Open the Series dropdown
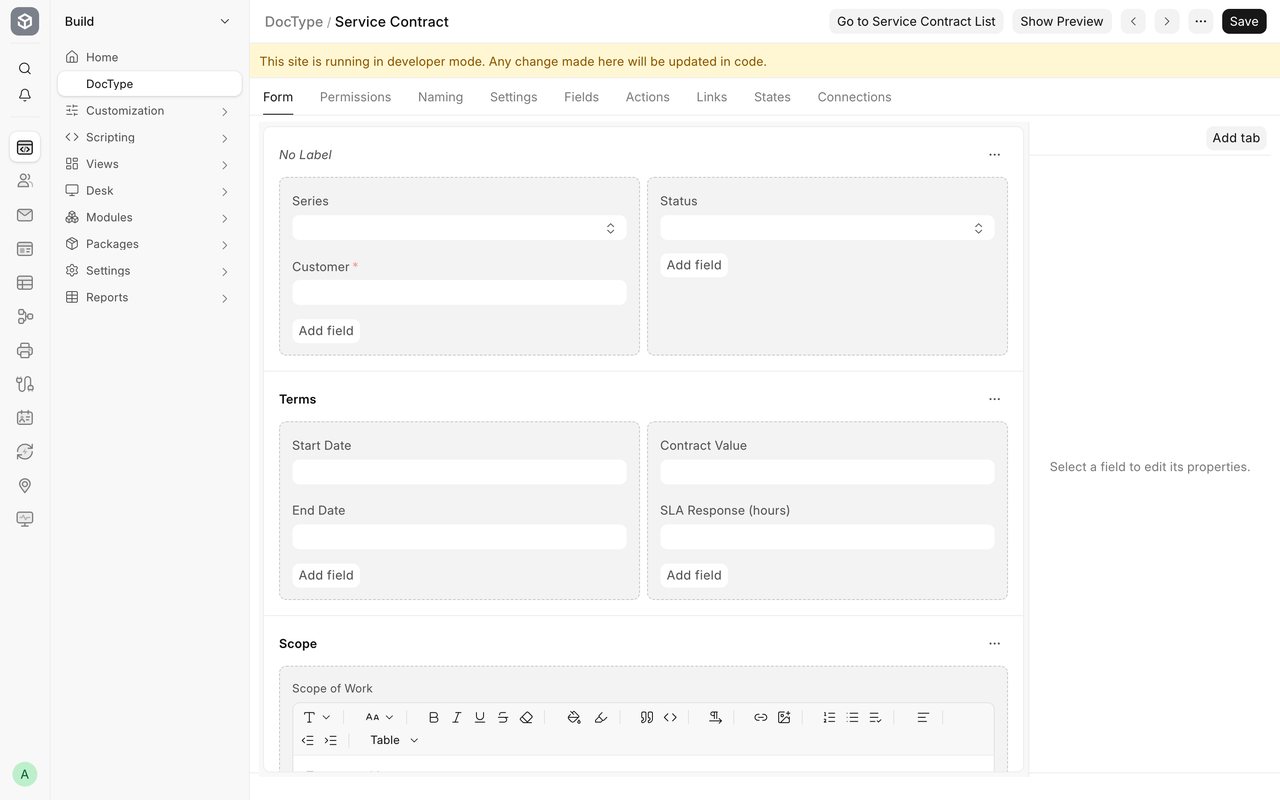The width and height of the screenshot is (1280, 800). click(459, 228)
